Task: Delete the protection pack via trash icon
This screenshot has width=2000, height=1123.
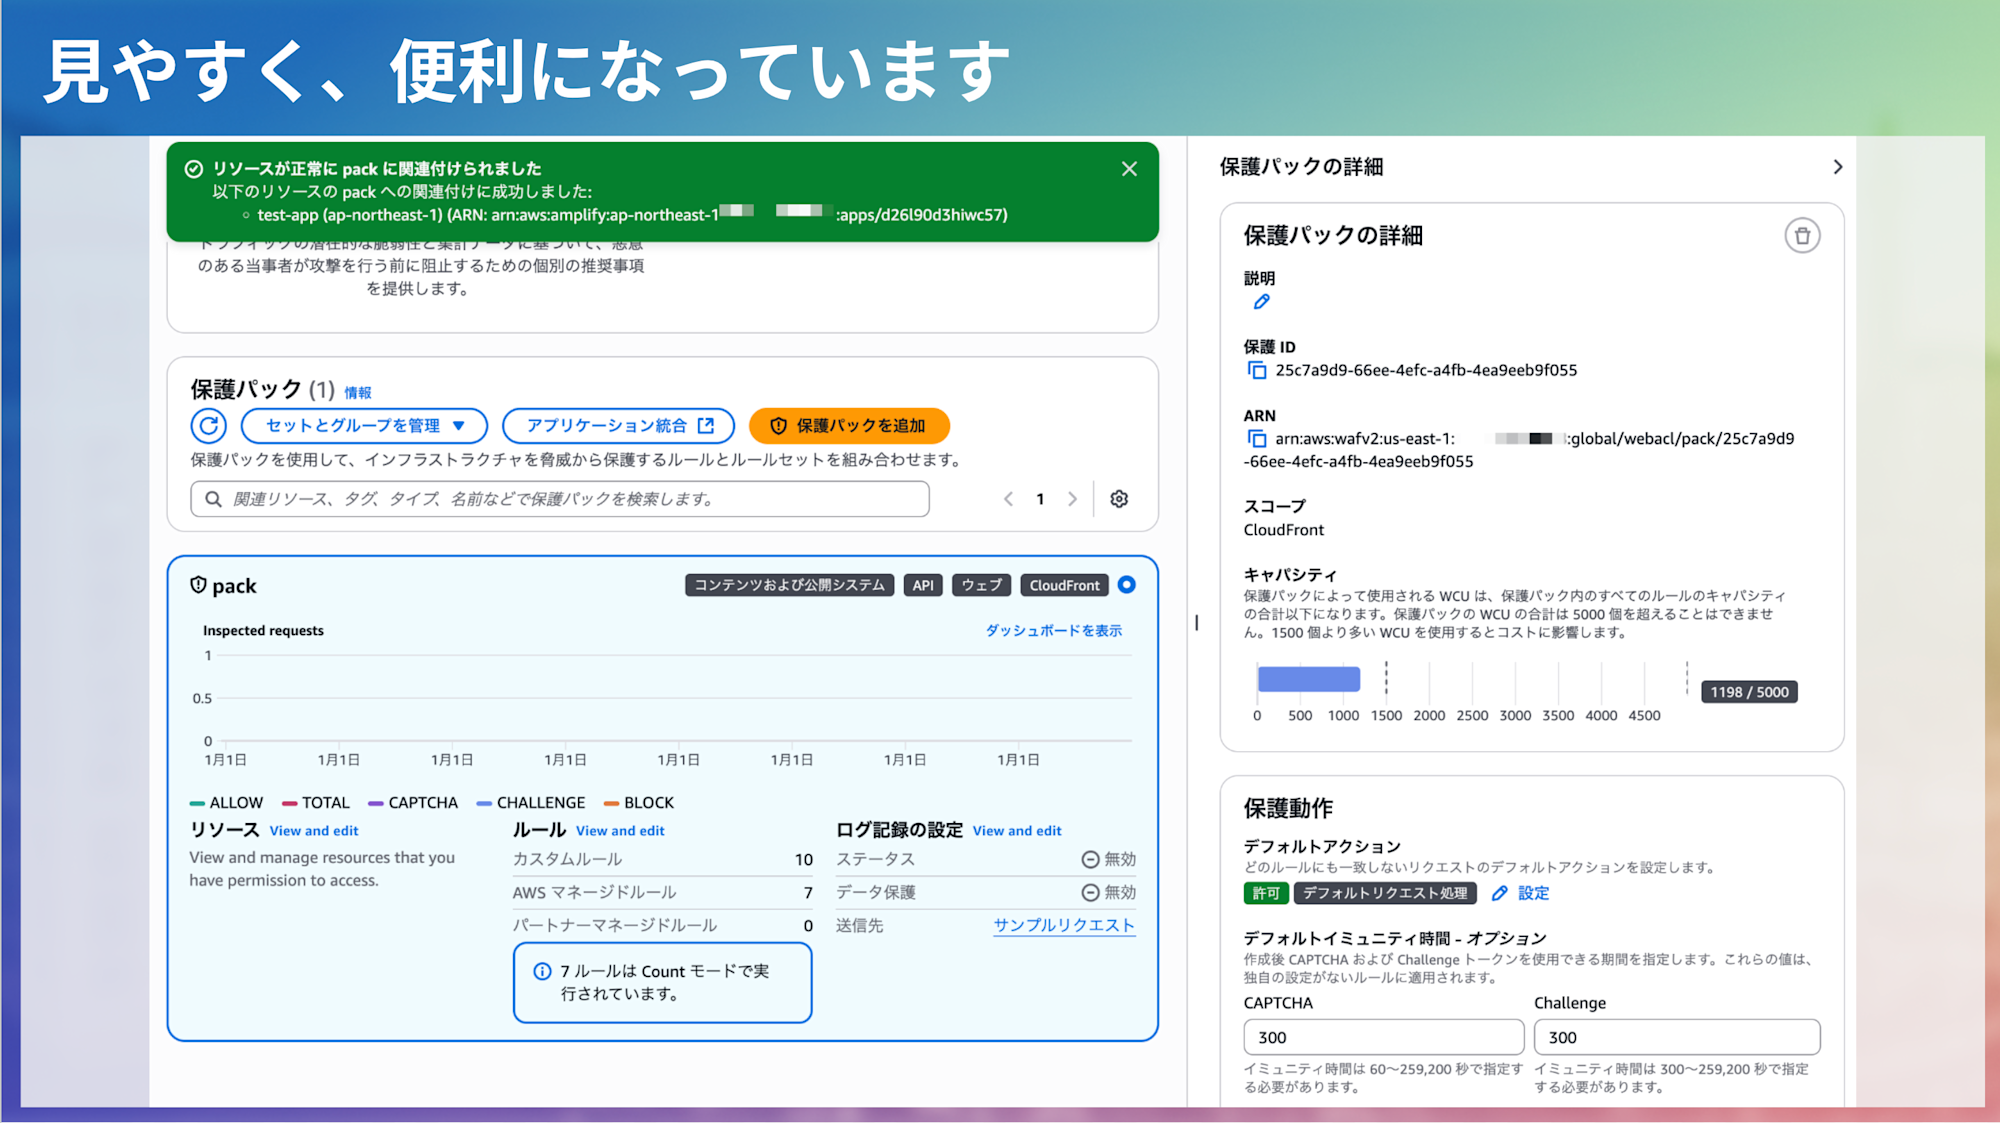Action: (1802, 236)
